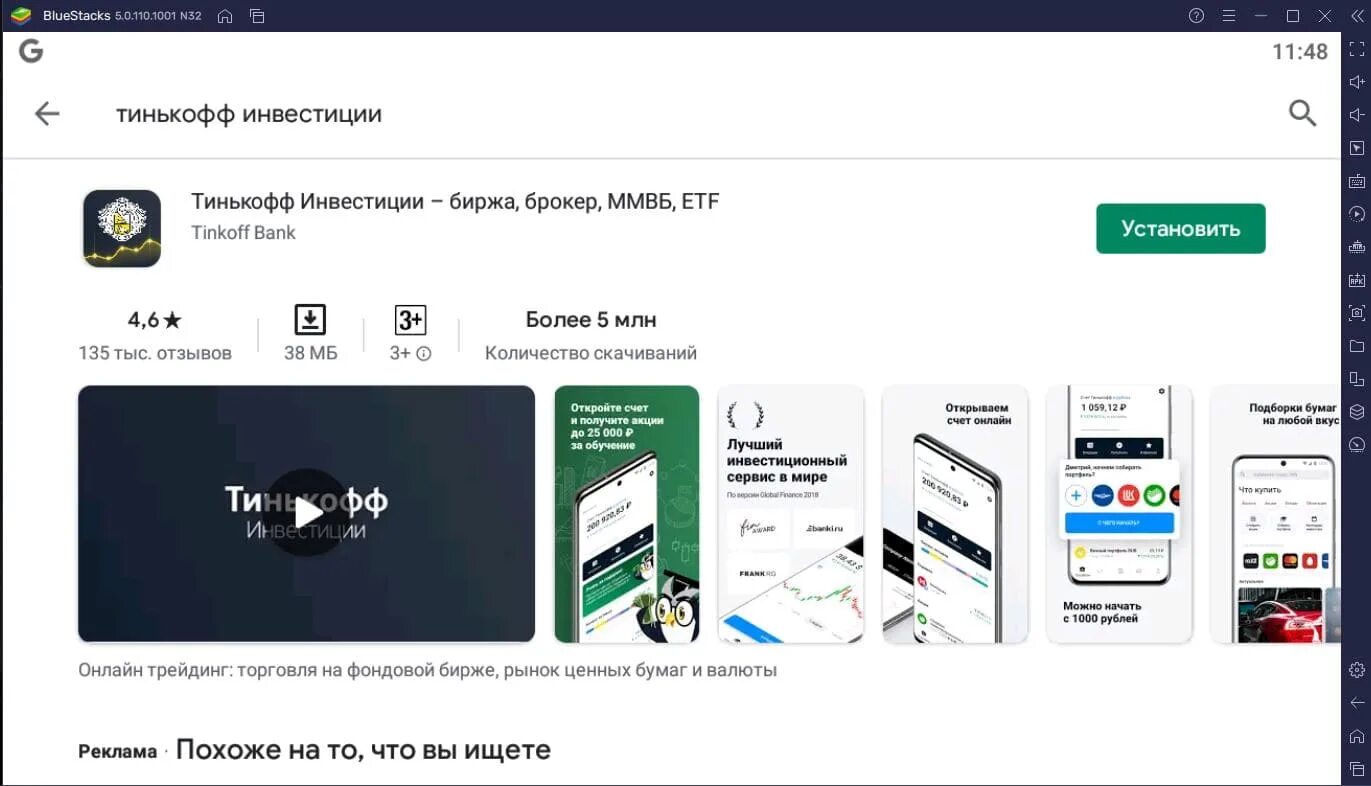Click the 'Реклама' label
The image size is (1371, 786).
tap(118, 752)
